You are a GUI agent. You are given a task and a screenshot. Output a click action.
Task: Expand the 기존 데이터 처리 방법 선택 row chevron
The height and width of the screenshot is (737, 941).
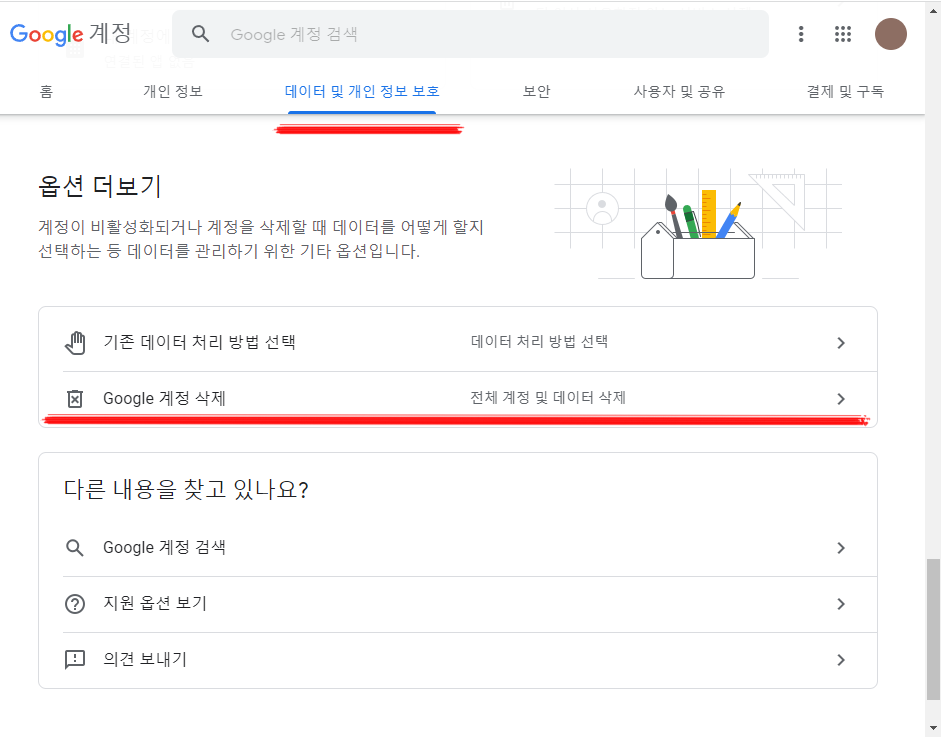tap(841, 343)
